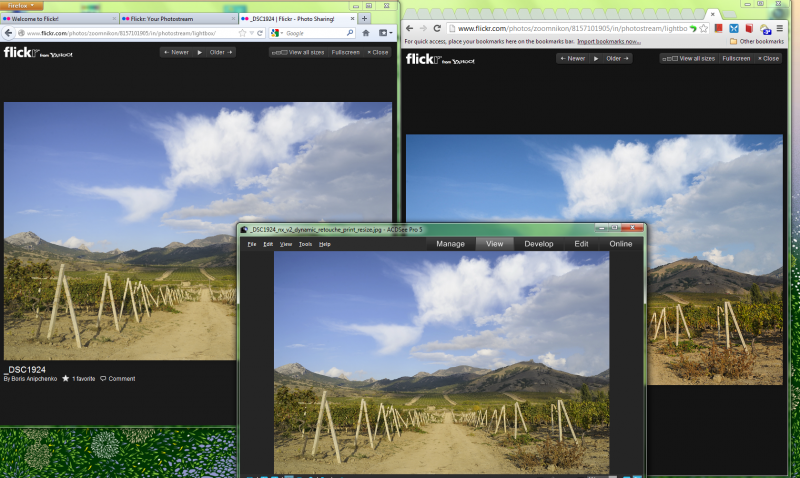
Task: Go to Older photo in Firefox lightbox
Action: (220, 52)
